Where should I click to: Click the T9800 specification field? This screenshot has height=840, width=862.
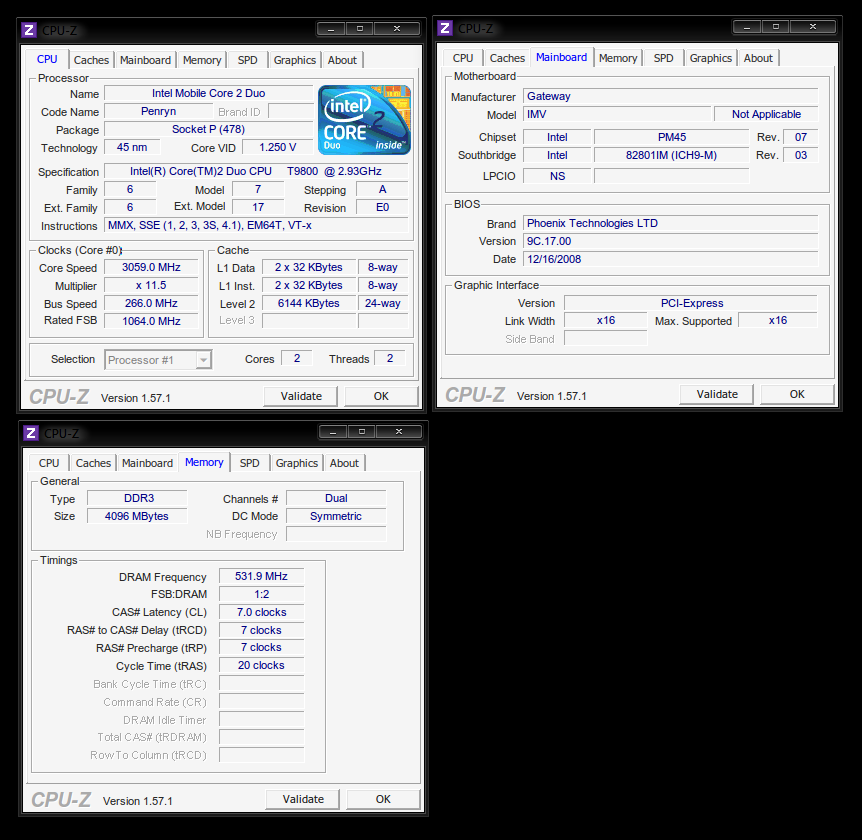point(256,171)
